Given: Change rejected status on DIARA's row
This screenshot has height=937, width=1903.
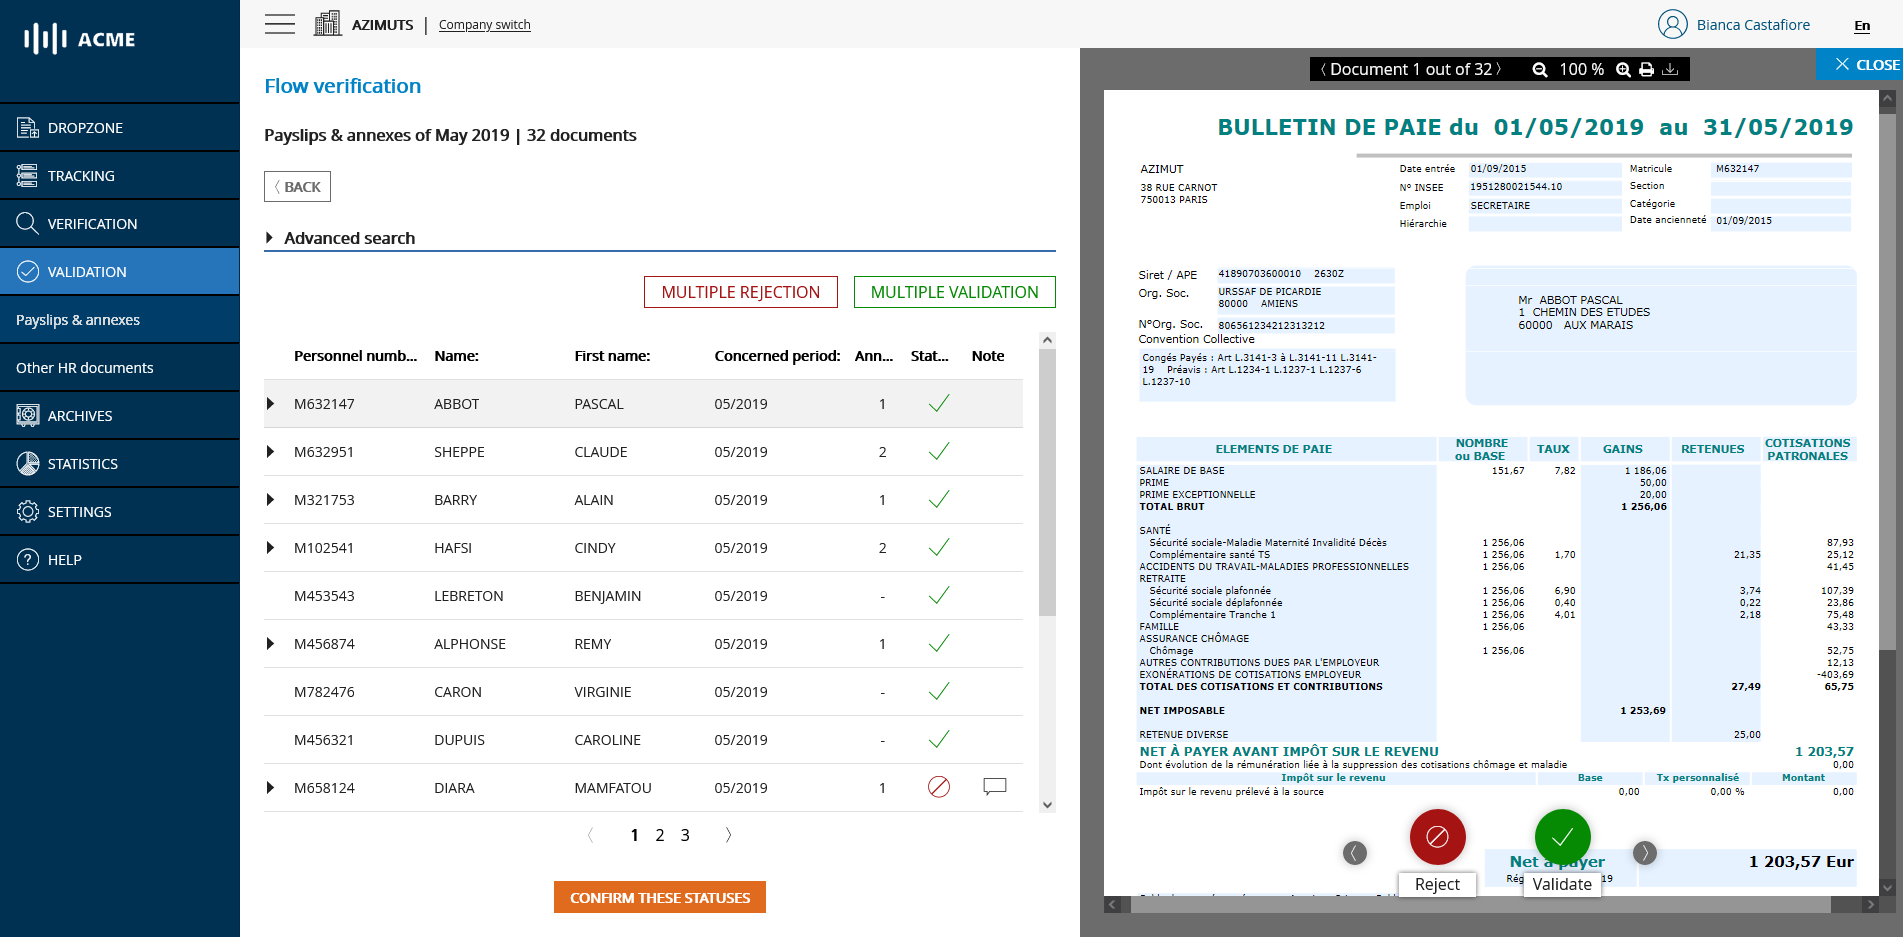Looking at the screenshot, I should pos(937,787).
